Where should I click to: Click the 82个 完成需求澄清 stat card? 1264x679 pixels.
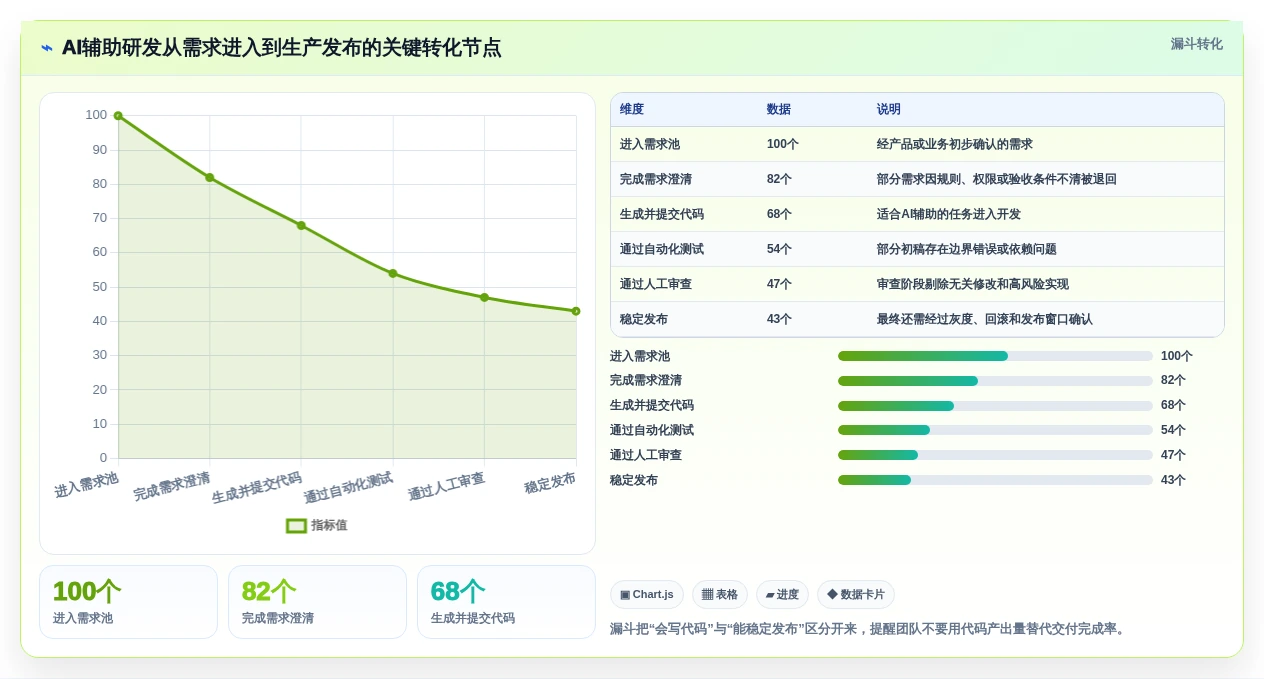317,602
